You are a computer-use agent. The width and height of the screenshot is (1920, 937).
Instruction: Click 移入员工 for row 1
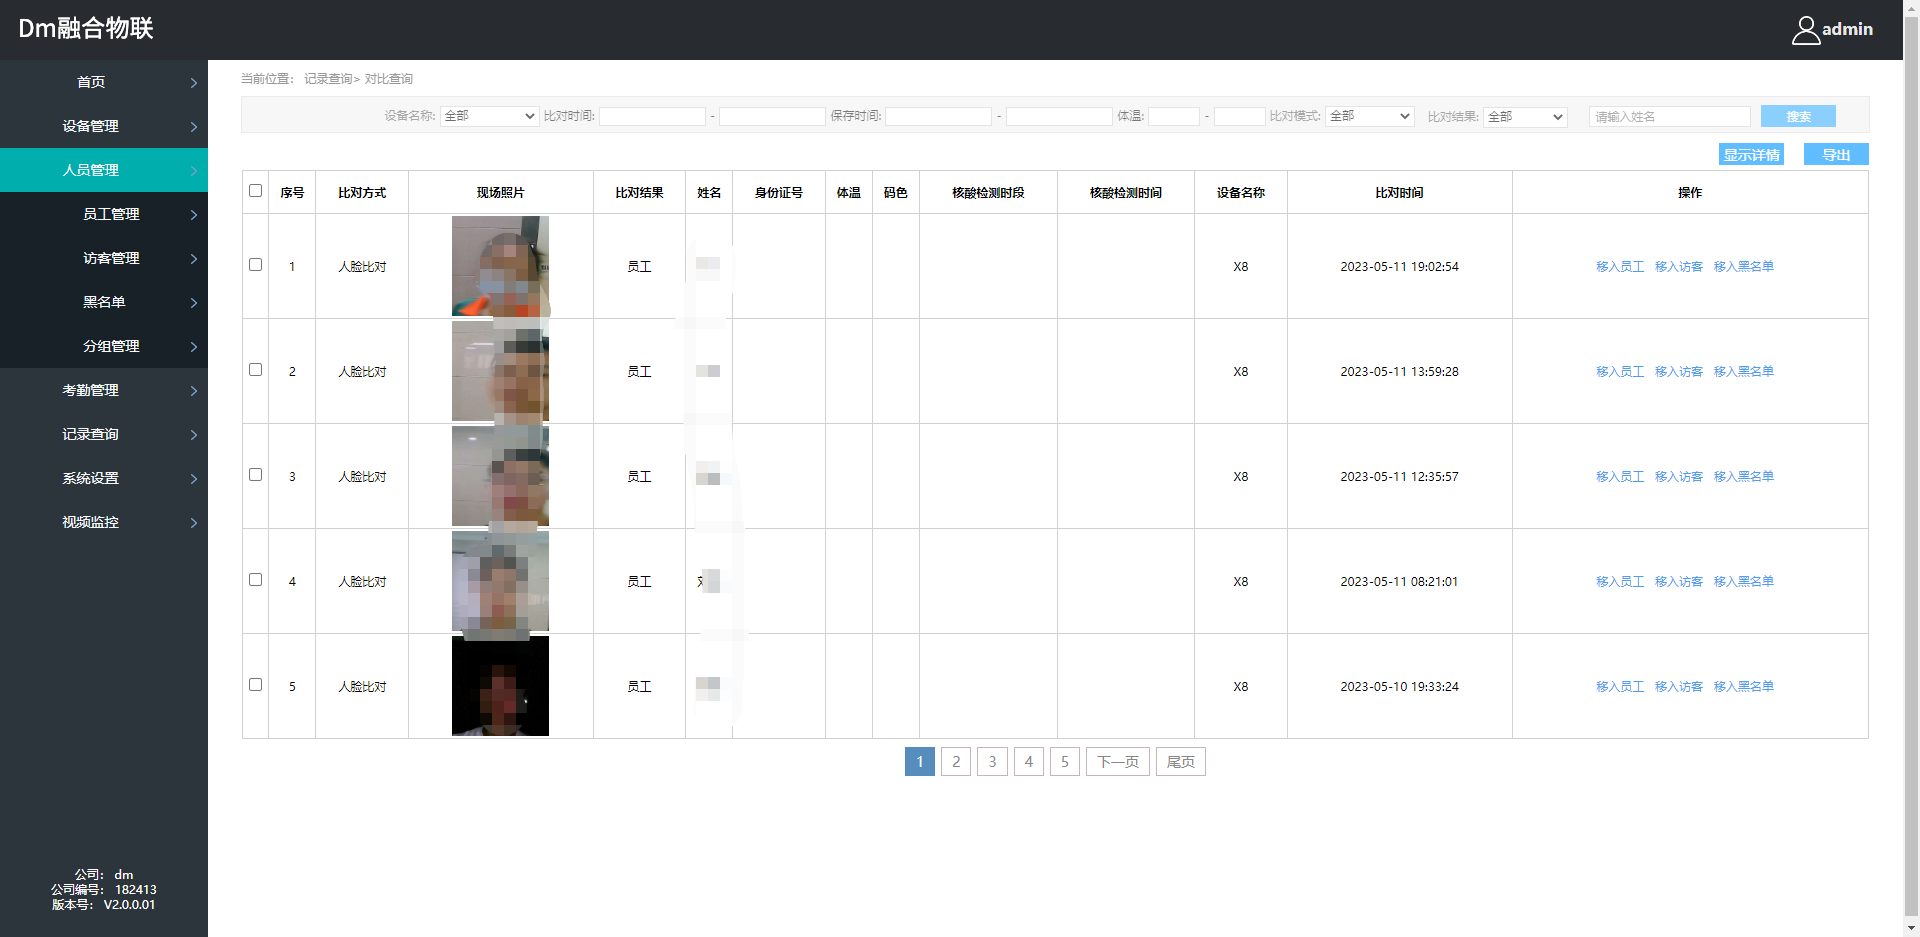tap(1620, 266)
